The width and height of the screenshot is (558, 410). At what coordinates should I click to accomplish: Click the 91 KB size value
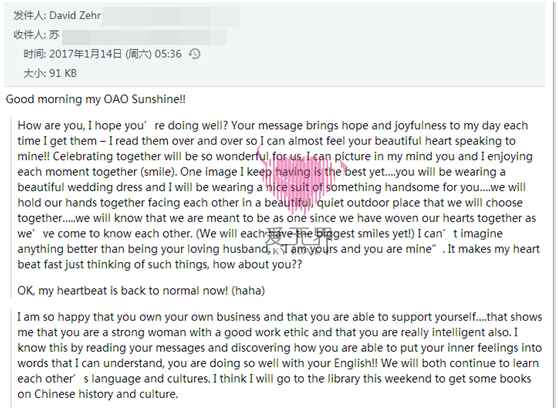click(x=63, y=73)
